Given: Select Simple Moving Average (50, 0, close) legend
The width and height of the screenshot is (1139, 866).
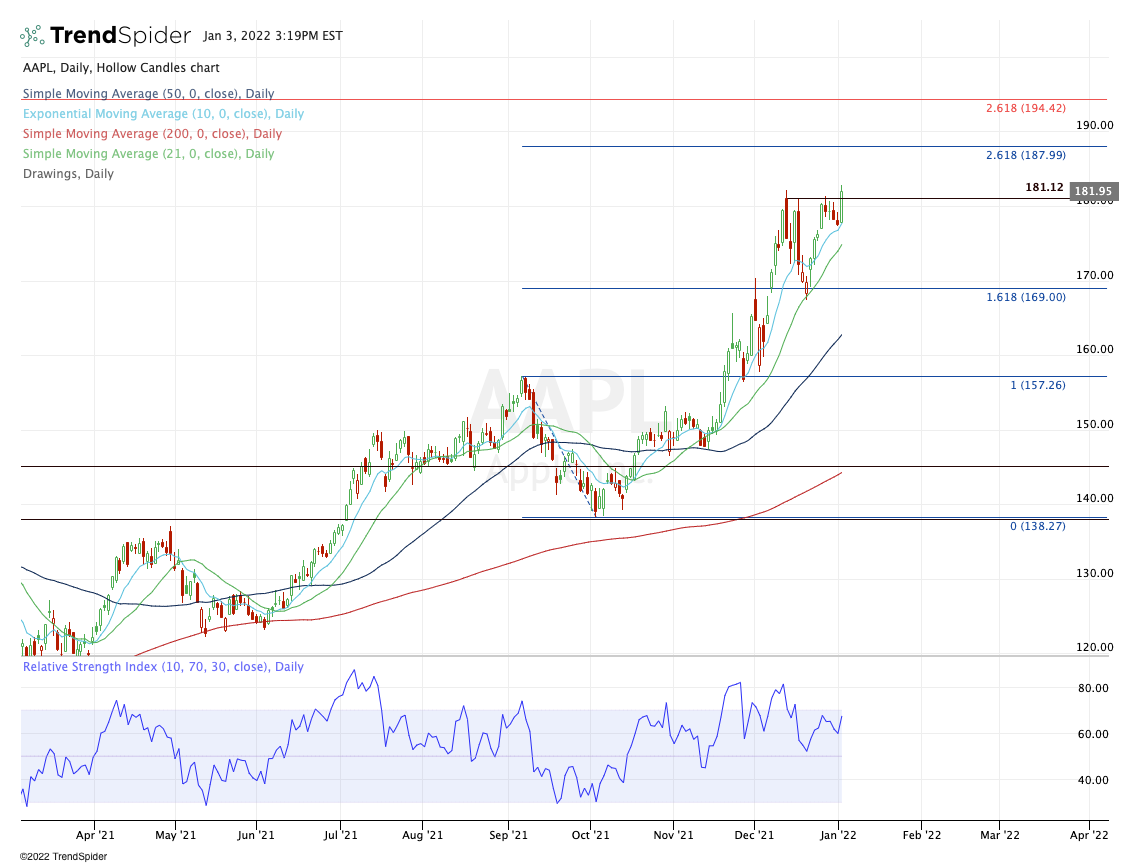Looking at the screenshot, I should point(148,94).
